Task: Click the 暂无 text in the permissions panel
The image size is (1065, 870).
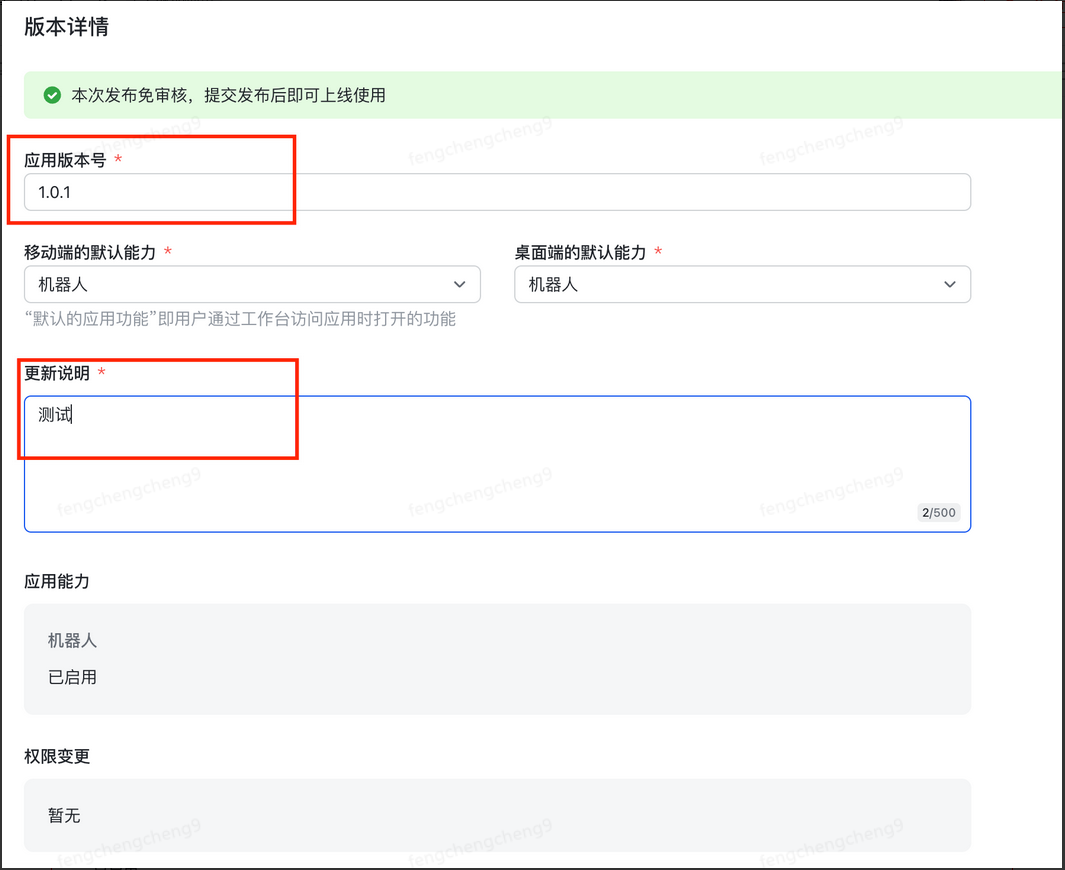Action: (x=64, y=815)
